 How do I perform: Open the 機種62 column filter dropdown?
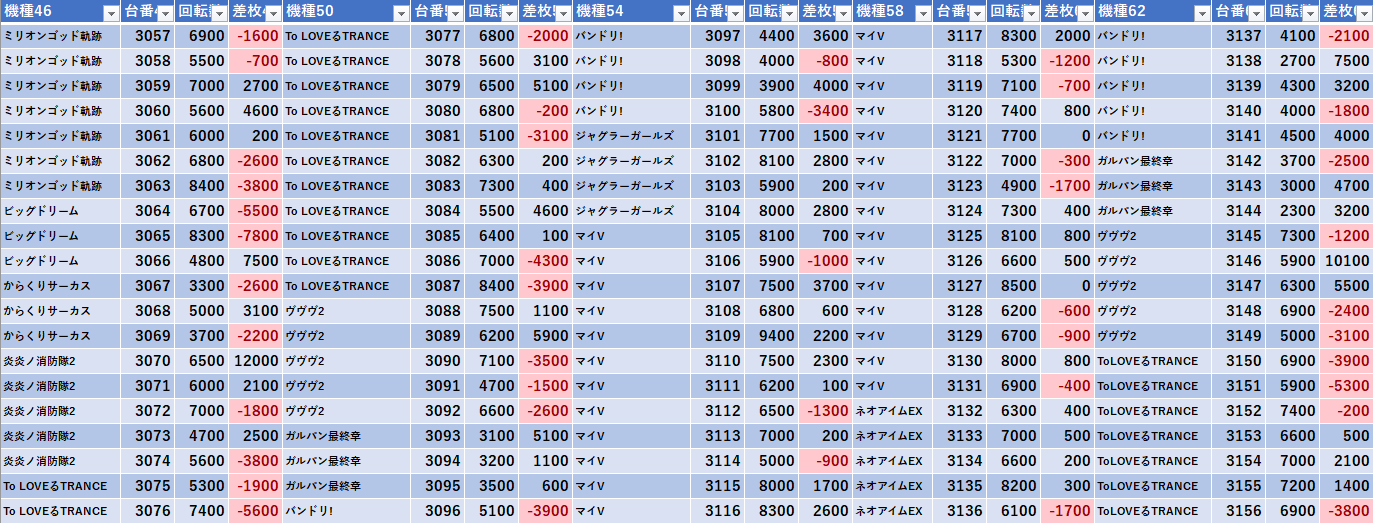tap(1201, 14)
